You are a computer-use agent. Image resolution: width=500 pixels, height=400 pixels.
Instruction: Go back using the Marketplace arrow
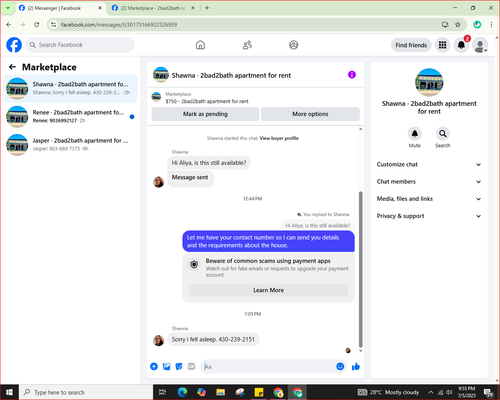12,67
